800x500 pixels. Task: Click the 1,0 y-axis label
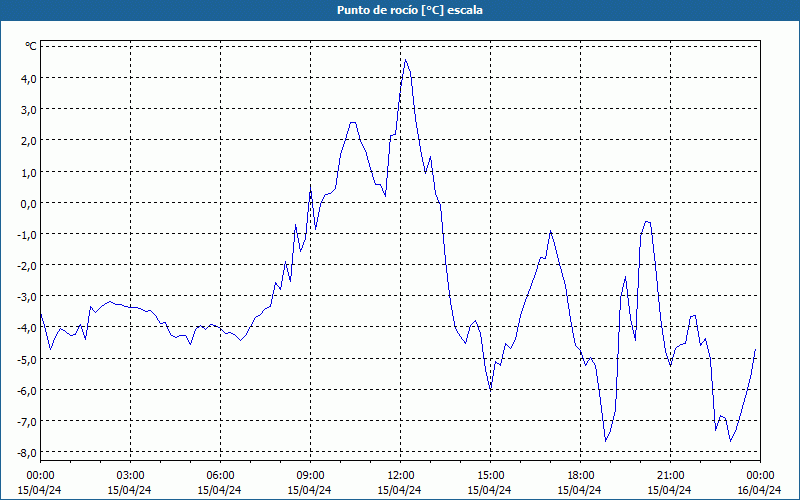(x=29, y=172)
